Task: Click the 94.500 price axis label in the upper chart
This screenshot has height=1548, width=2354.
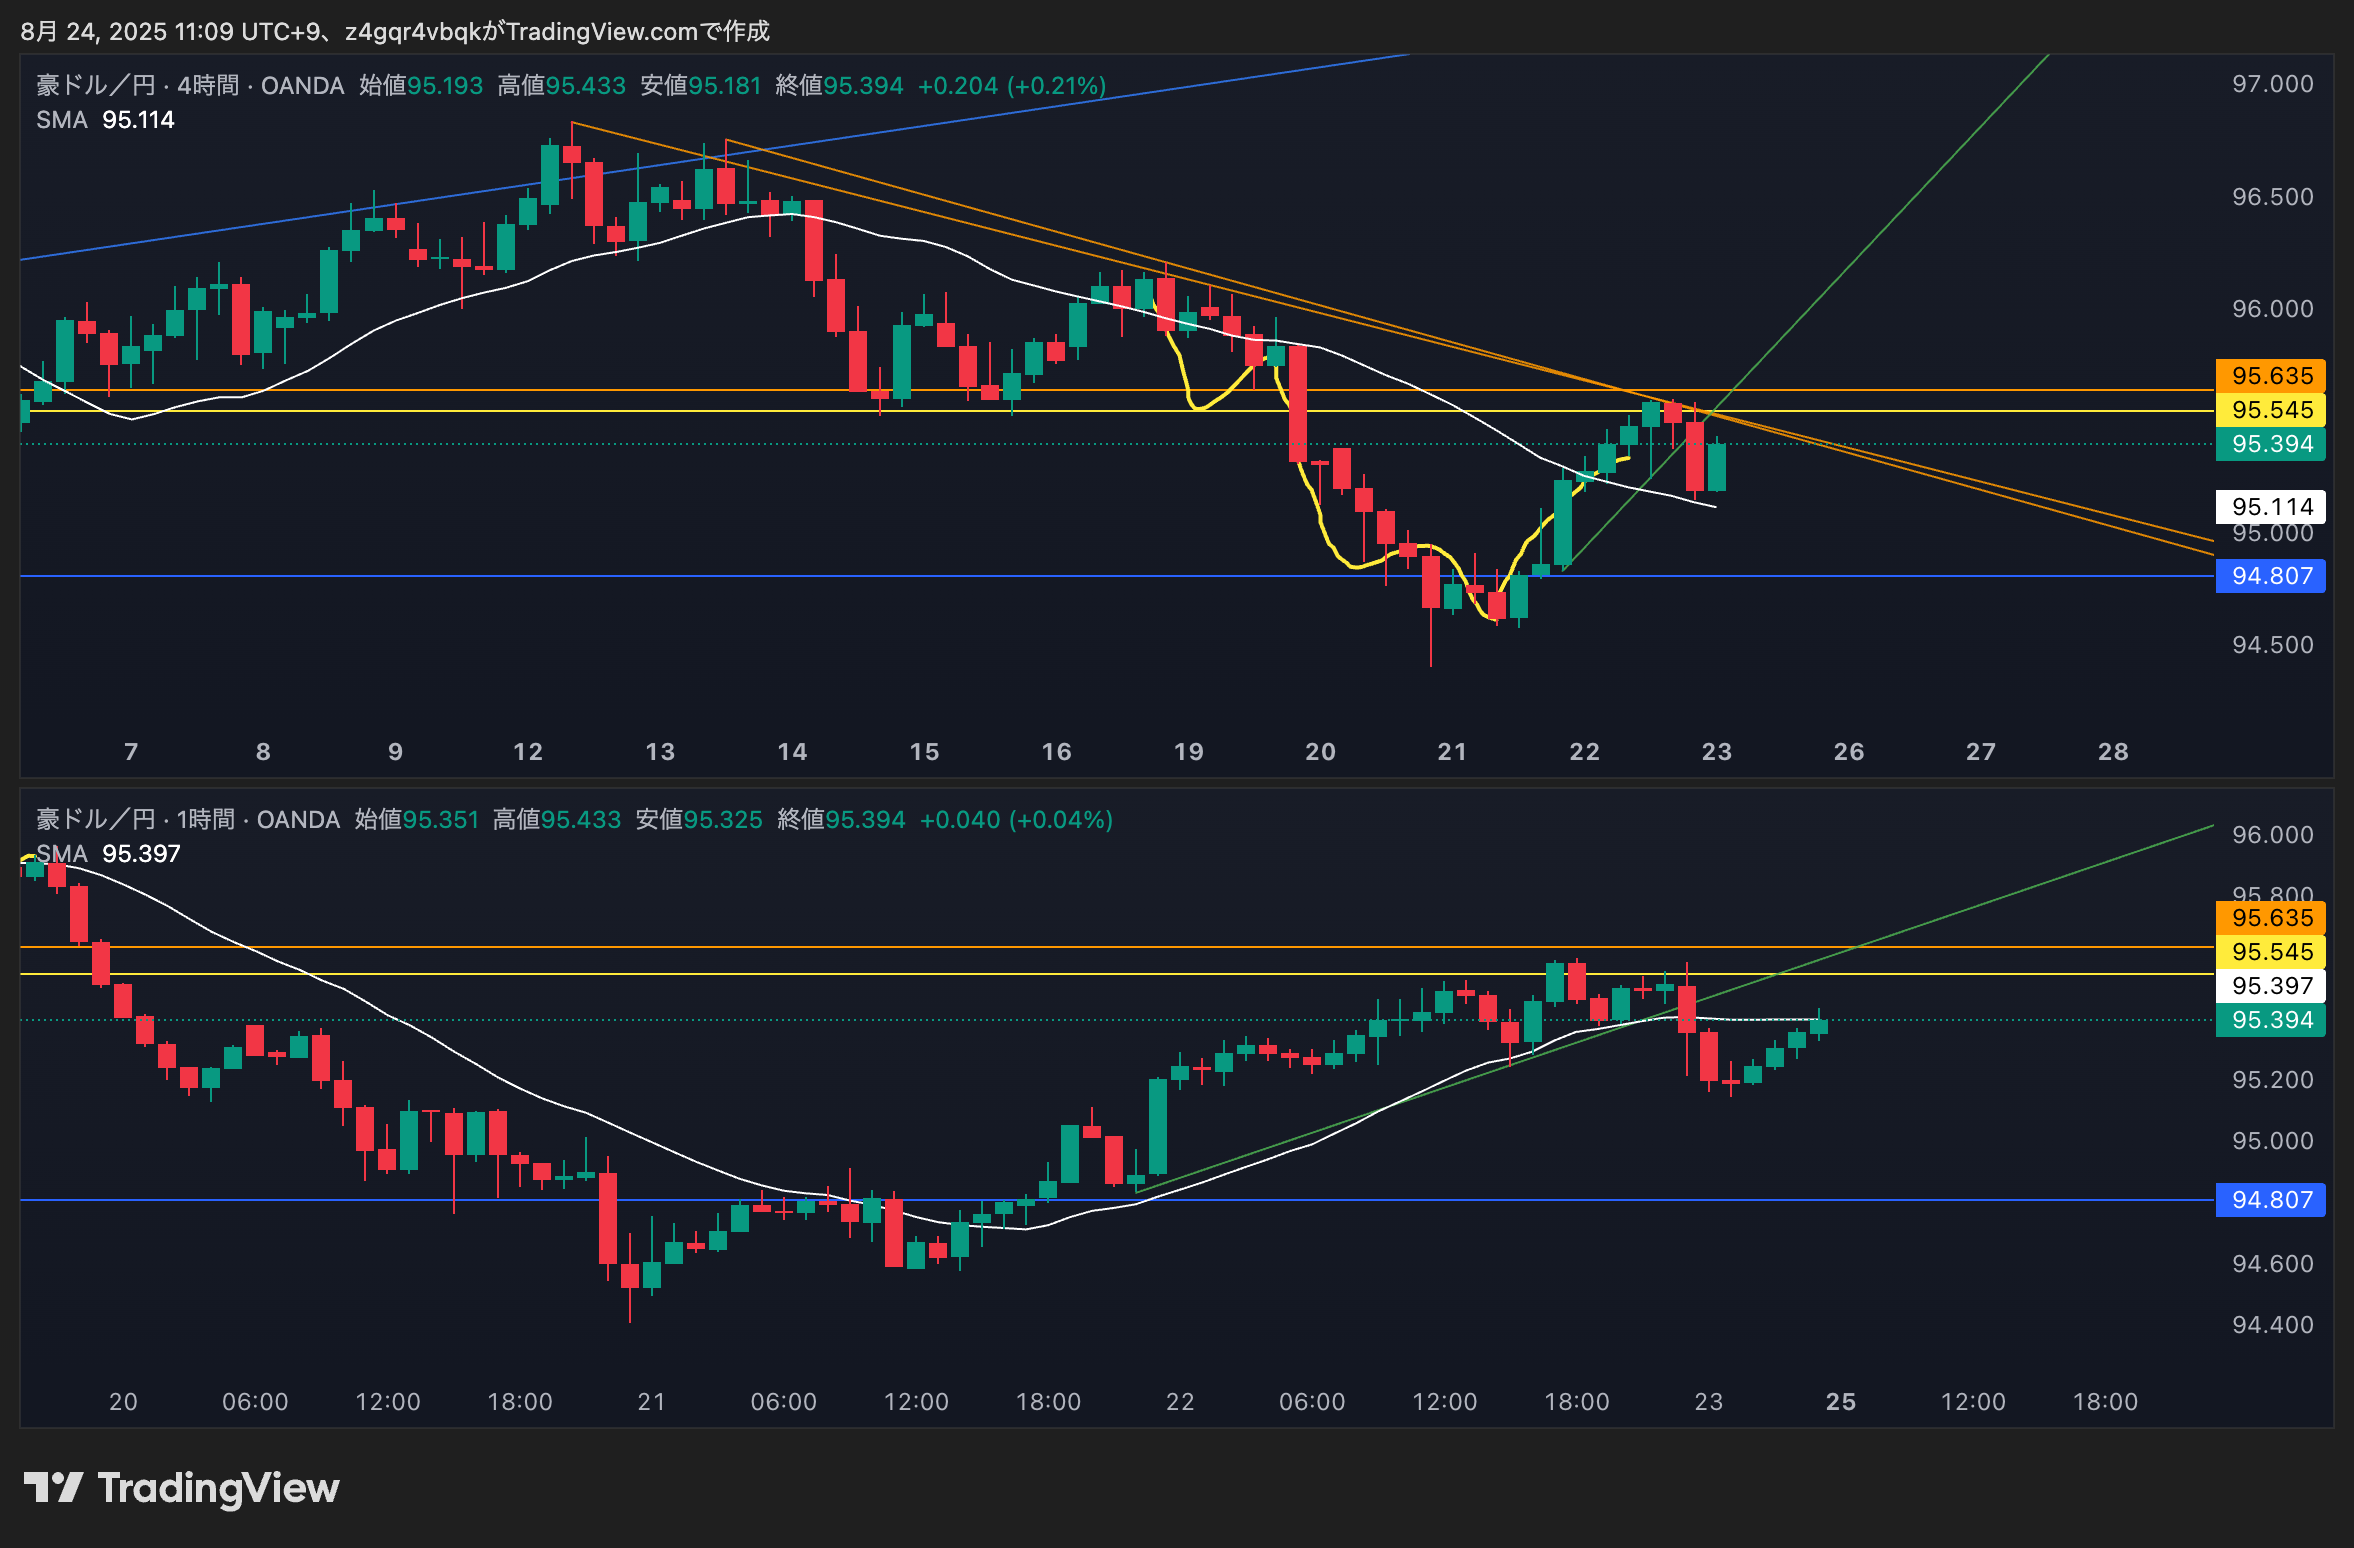Action: pos(2273,645)
